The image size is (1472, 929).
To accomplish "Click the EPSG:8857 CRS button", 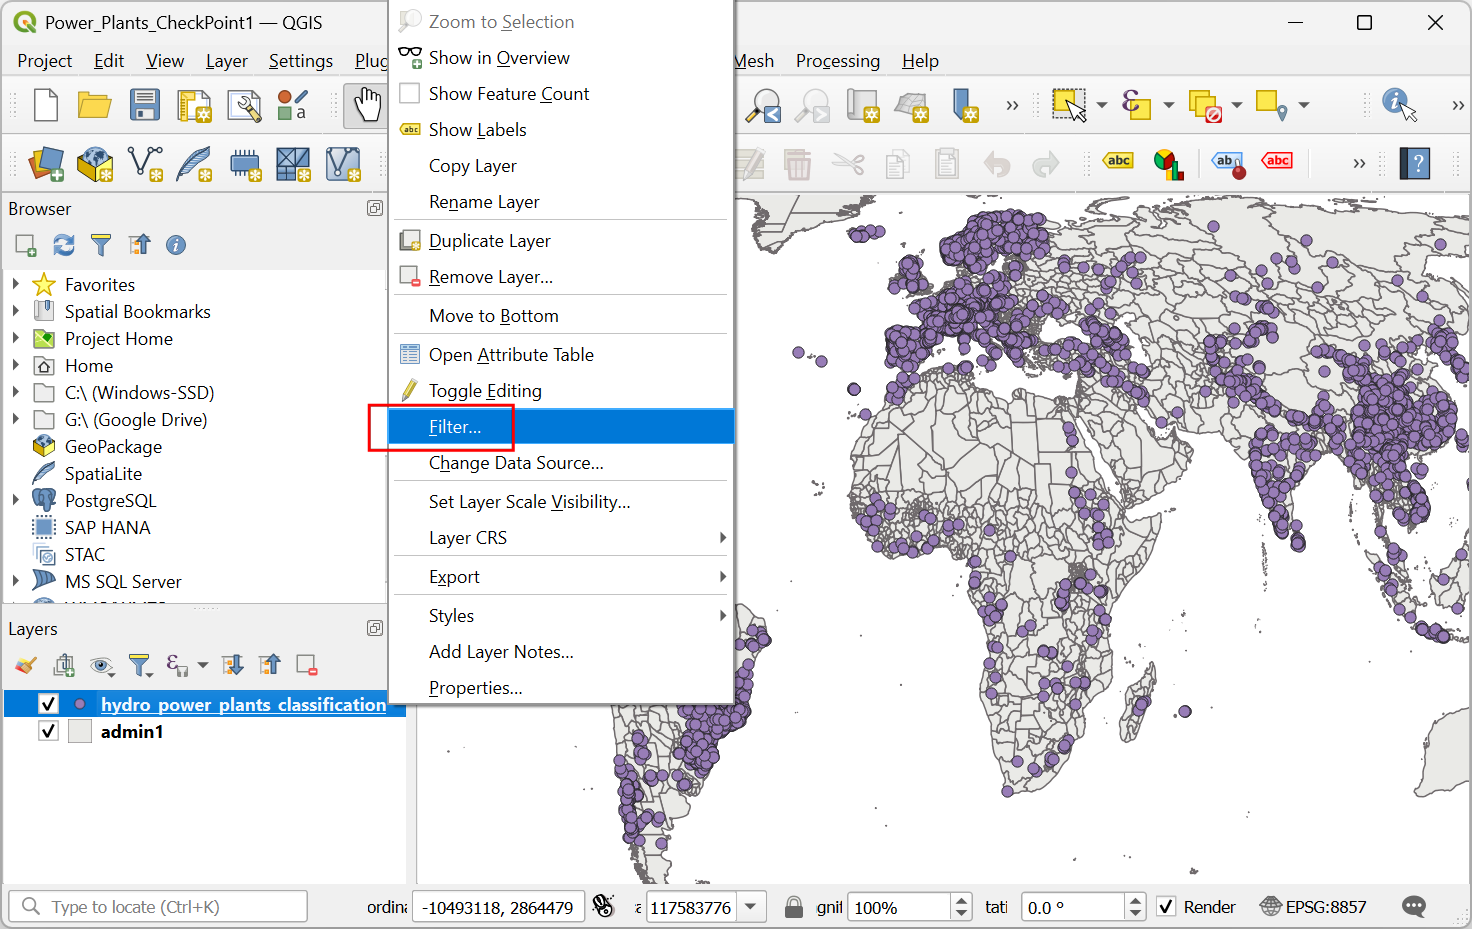I will click(1313, 907).
